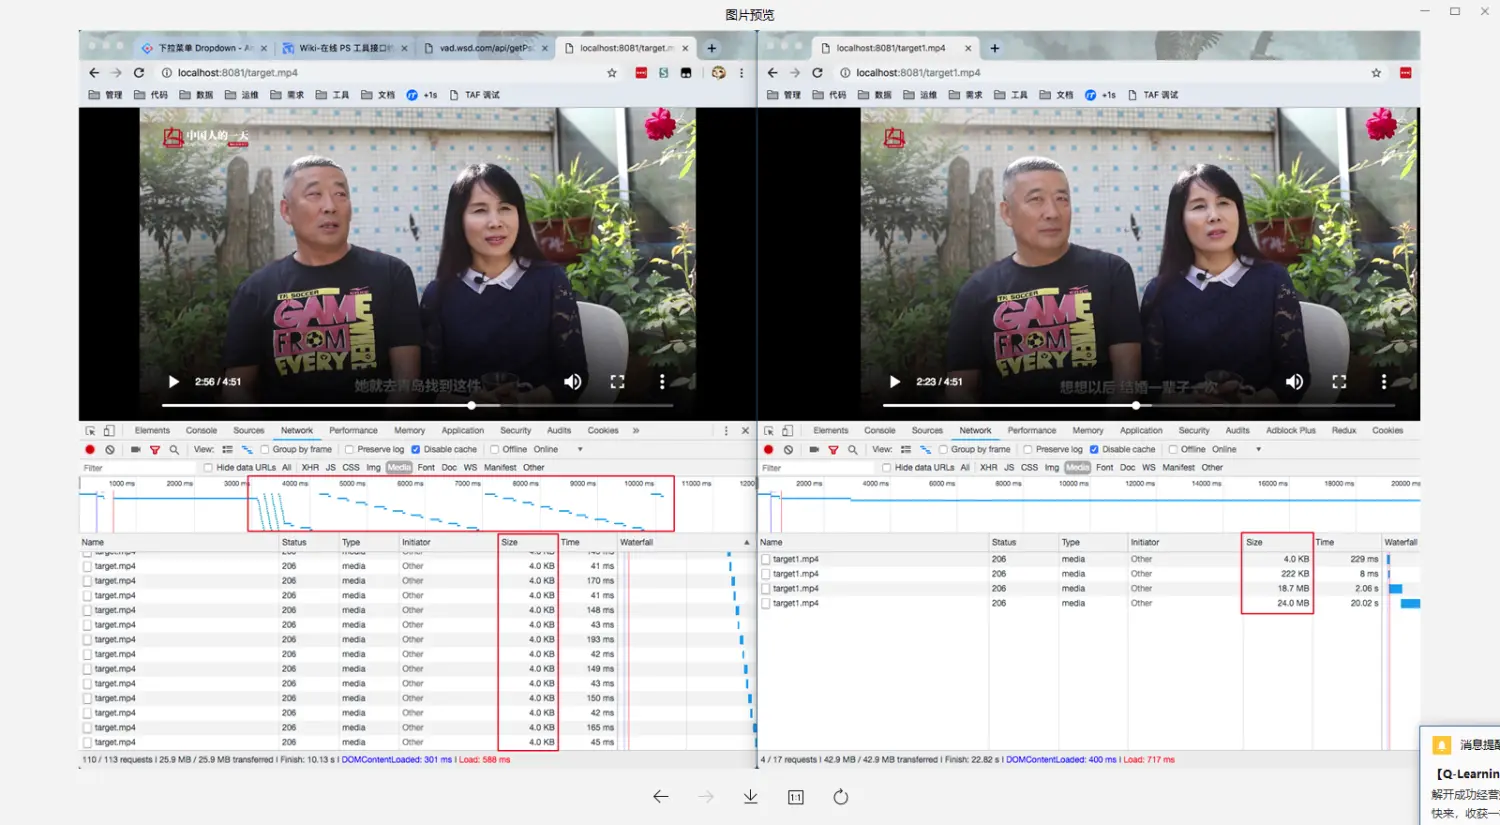Switch to Wiki browser tab in left window
The width and height of the screenshot is (1500, 825).
click(x=345, y=48)
